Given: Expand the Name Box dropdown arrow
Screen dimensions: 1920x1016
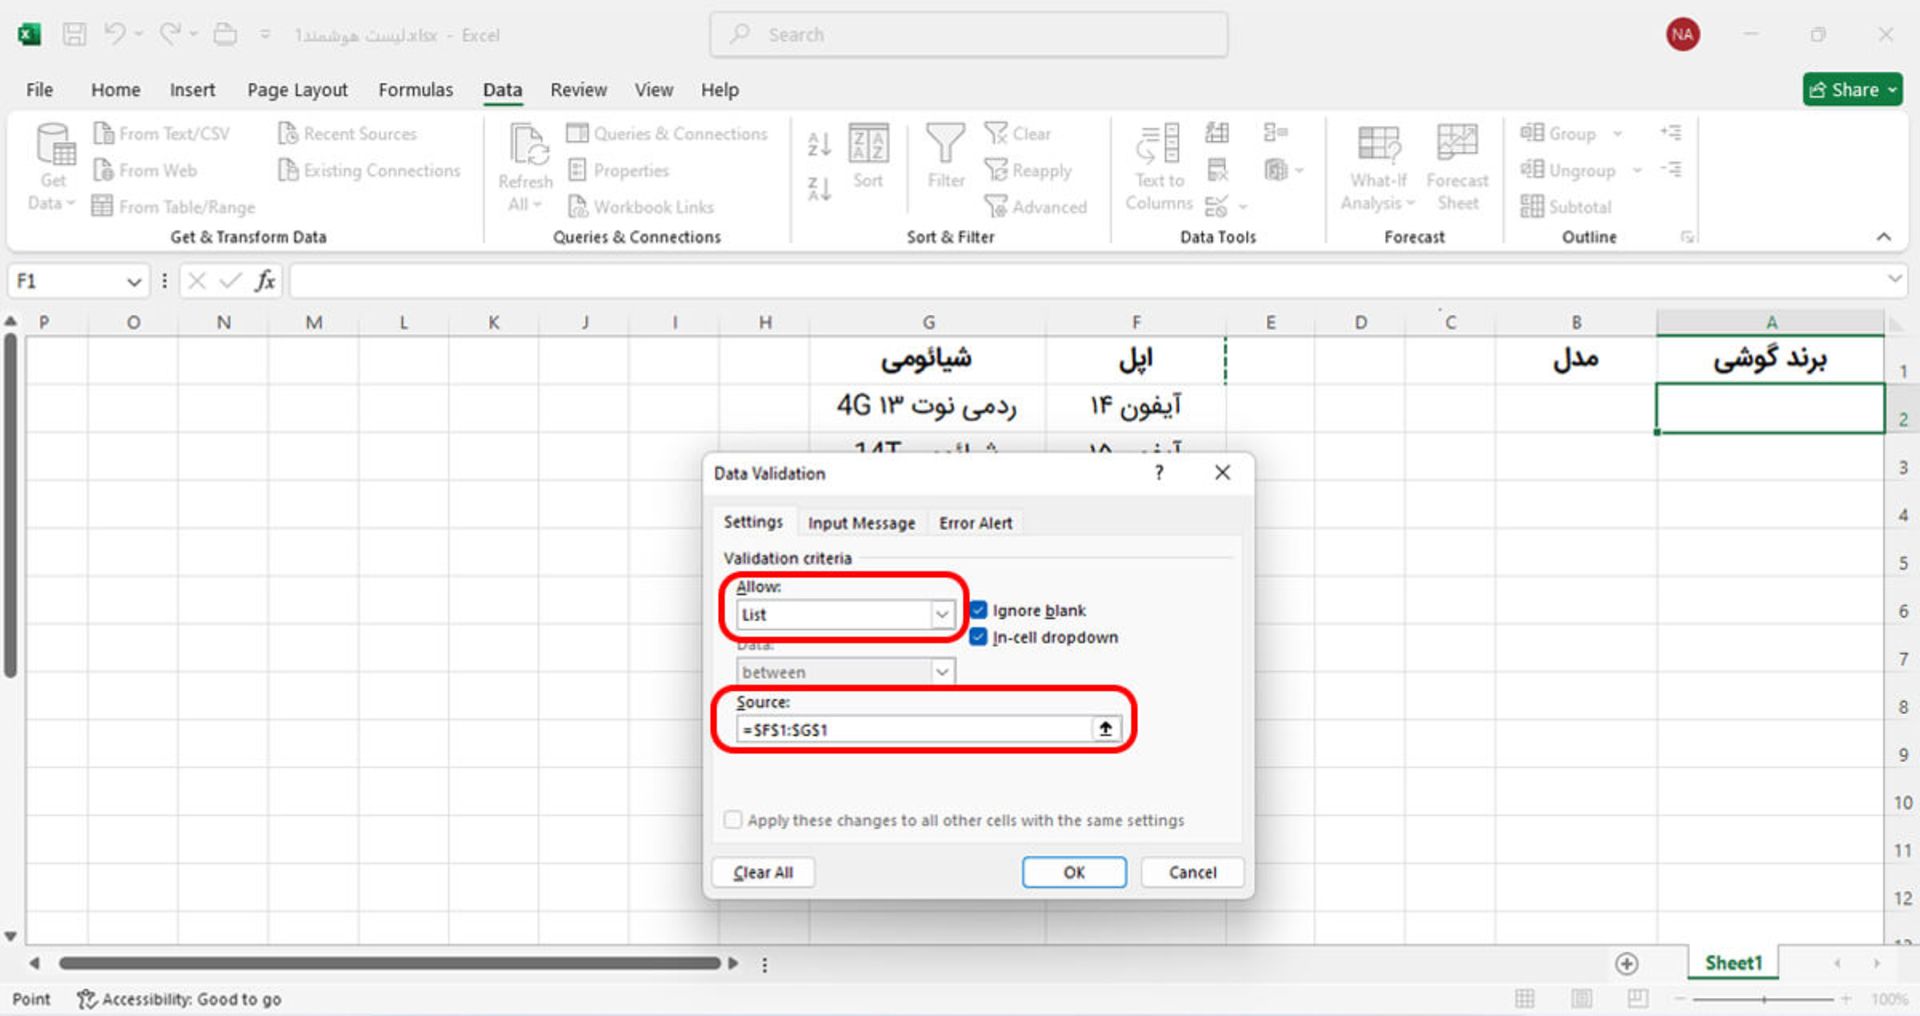Looking at the screenshot, I should pos(134,282).
